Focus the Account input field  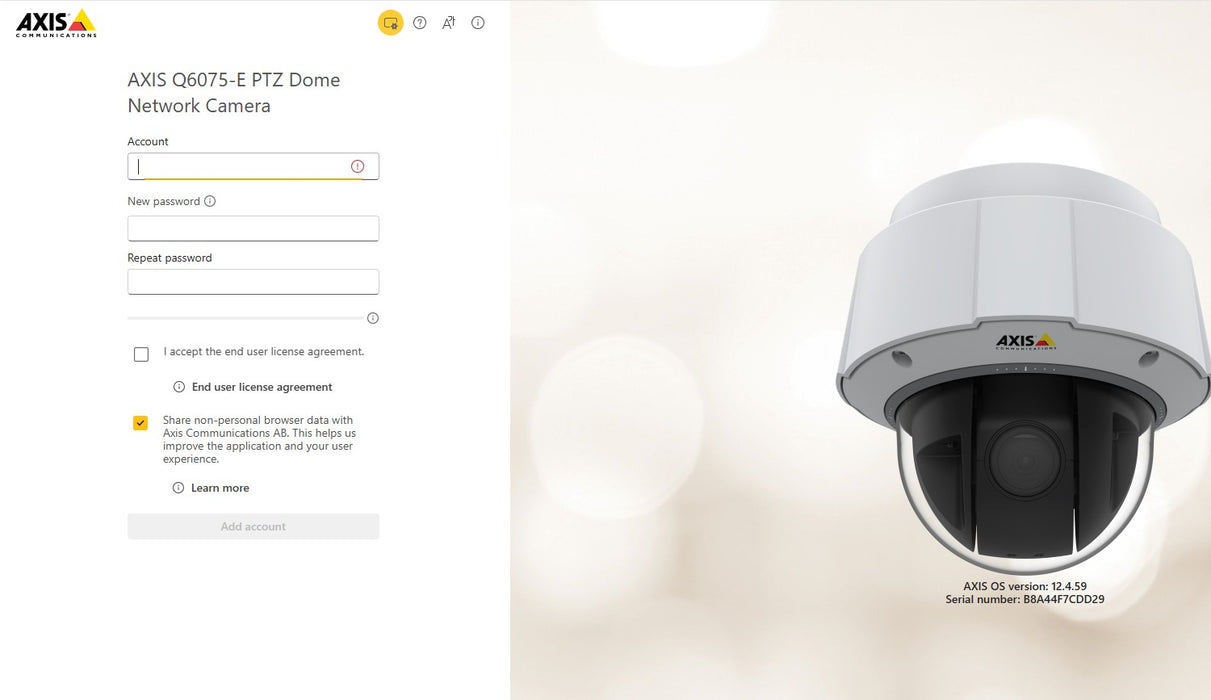click(x=253, y=166)
